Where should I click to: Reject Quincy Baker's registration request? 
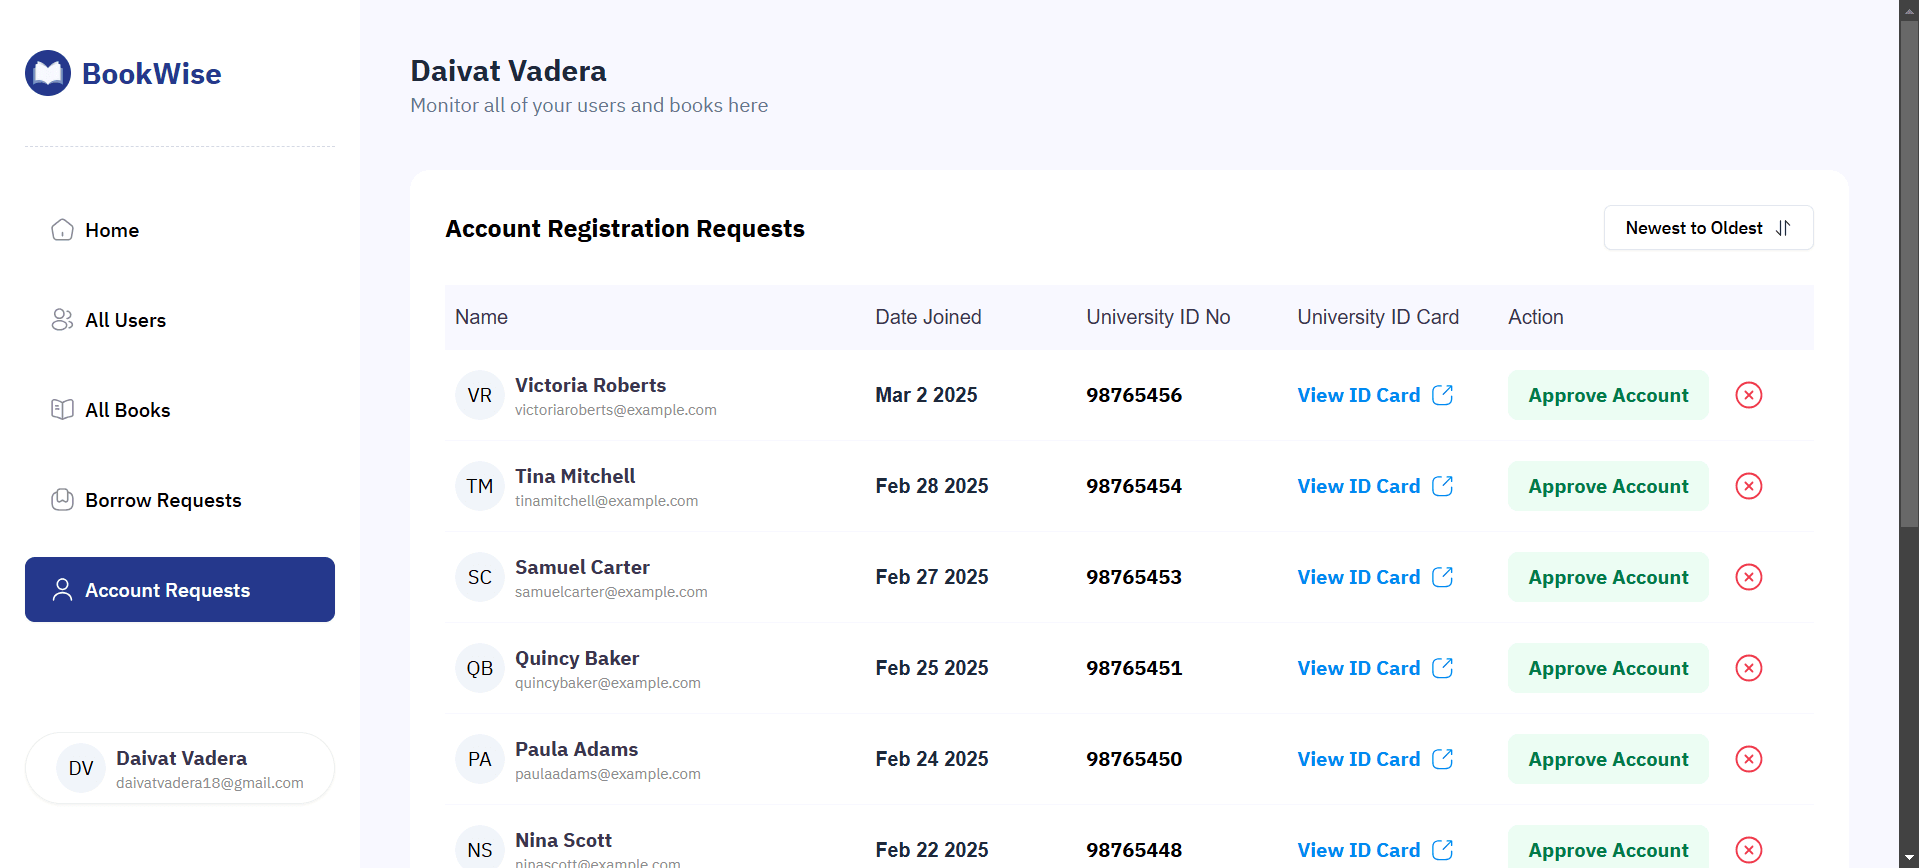(x=1748, y=668)
